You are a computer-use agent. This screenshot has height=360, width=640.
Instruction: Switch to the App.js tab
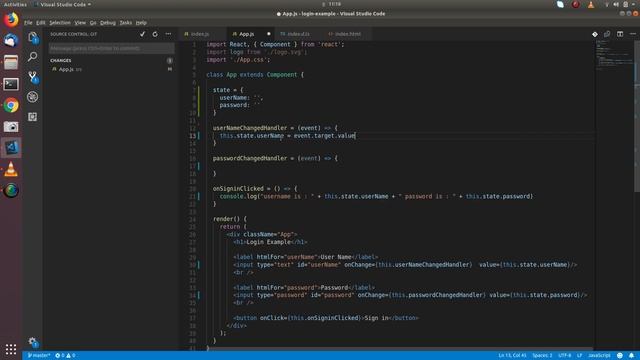[246, 34]
